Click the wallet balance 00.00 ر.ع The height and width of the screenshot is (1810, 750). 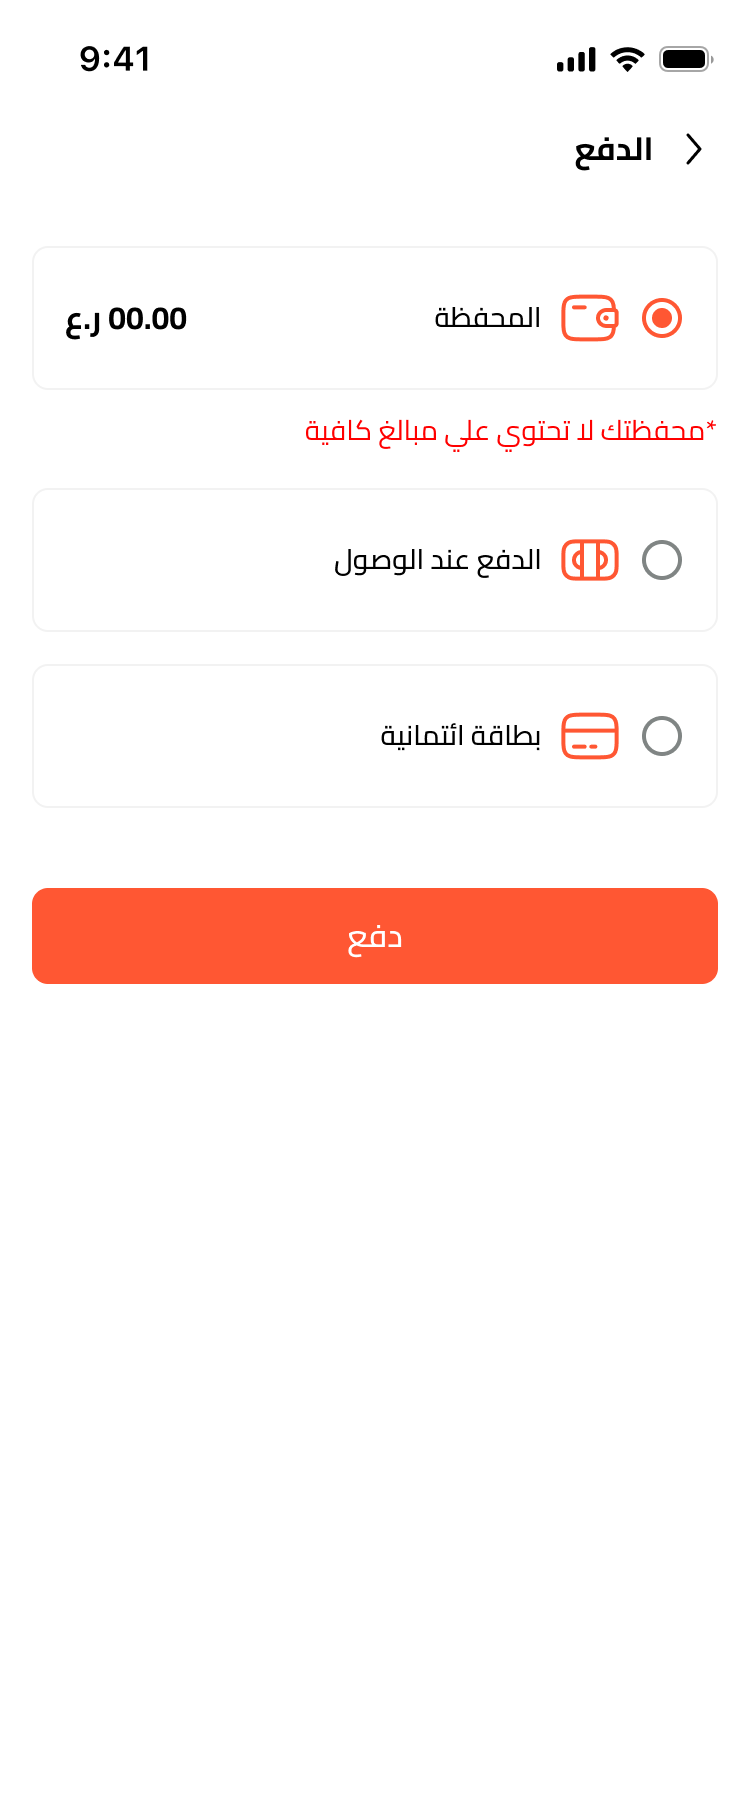(x=126, y=320)
